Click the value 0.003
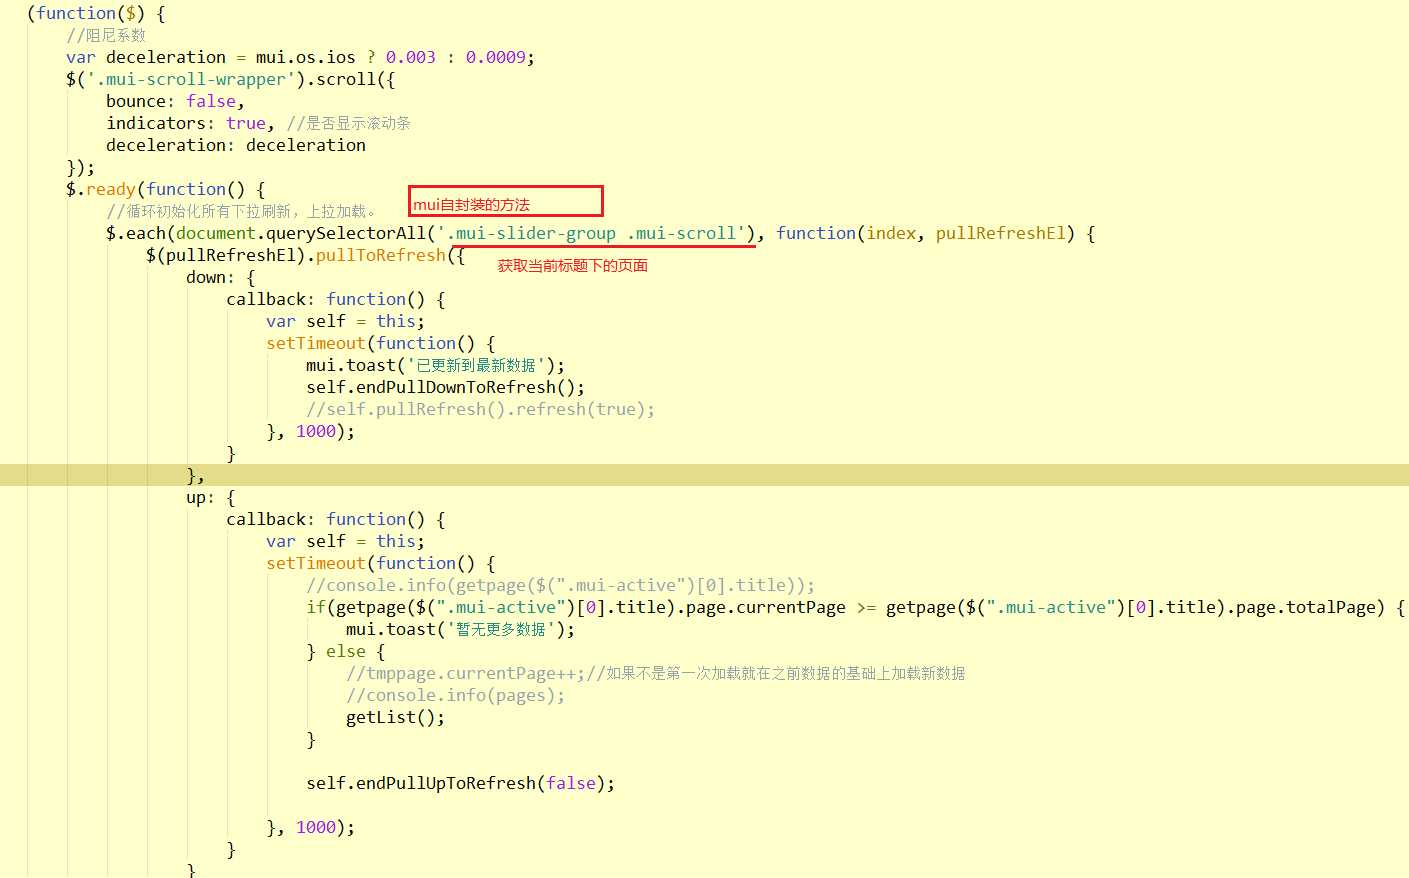 tap(411, 57)
